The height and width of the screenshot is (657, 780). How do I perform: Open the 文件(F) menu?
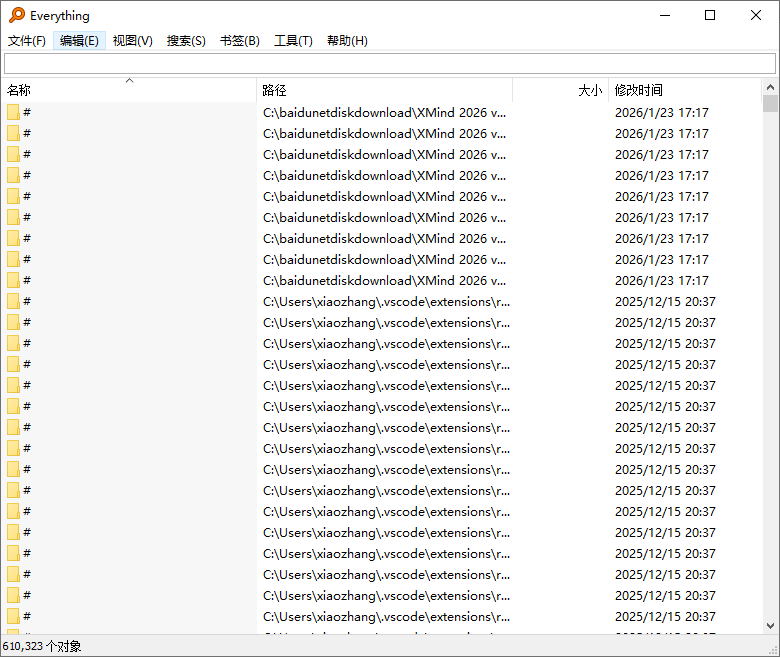pyautogui.click(x=27, y=41)
